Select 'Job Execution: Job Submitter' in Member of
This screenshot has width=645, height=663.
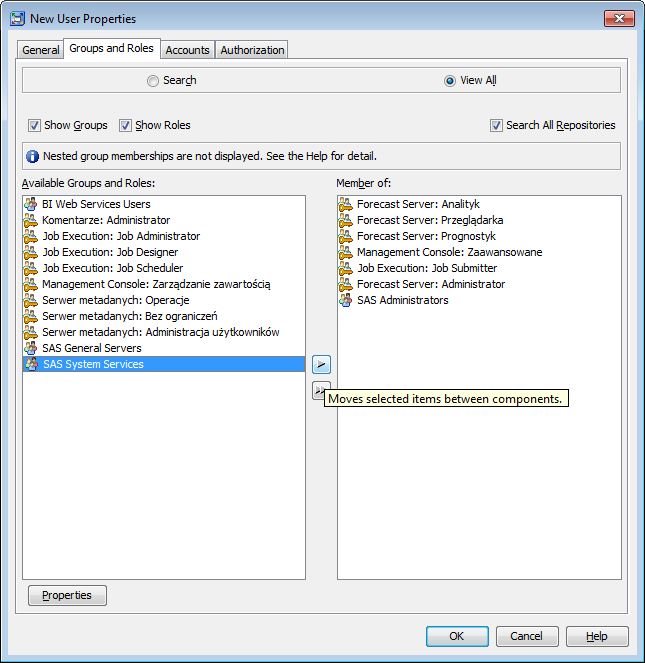[x=479, y=268]
